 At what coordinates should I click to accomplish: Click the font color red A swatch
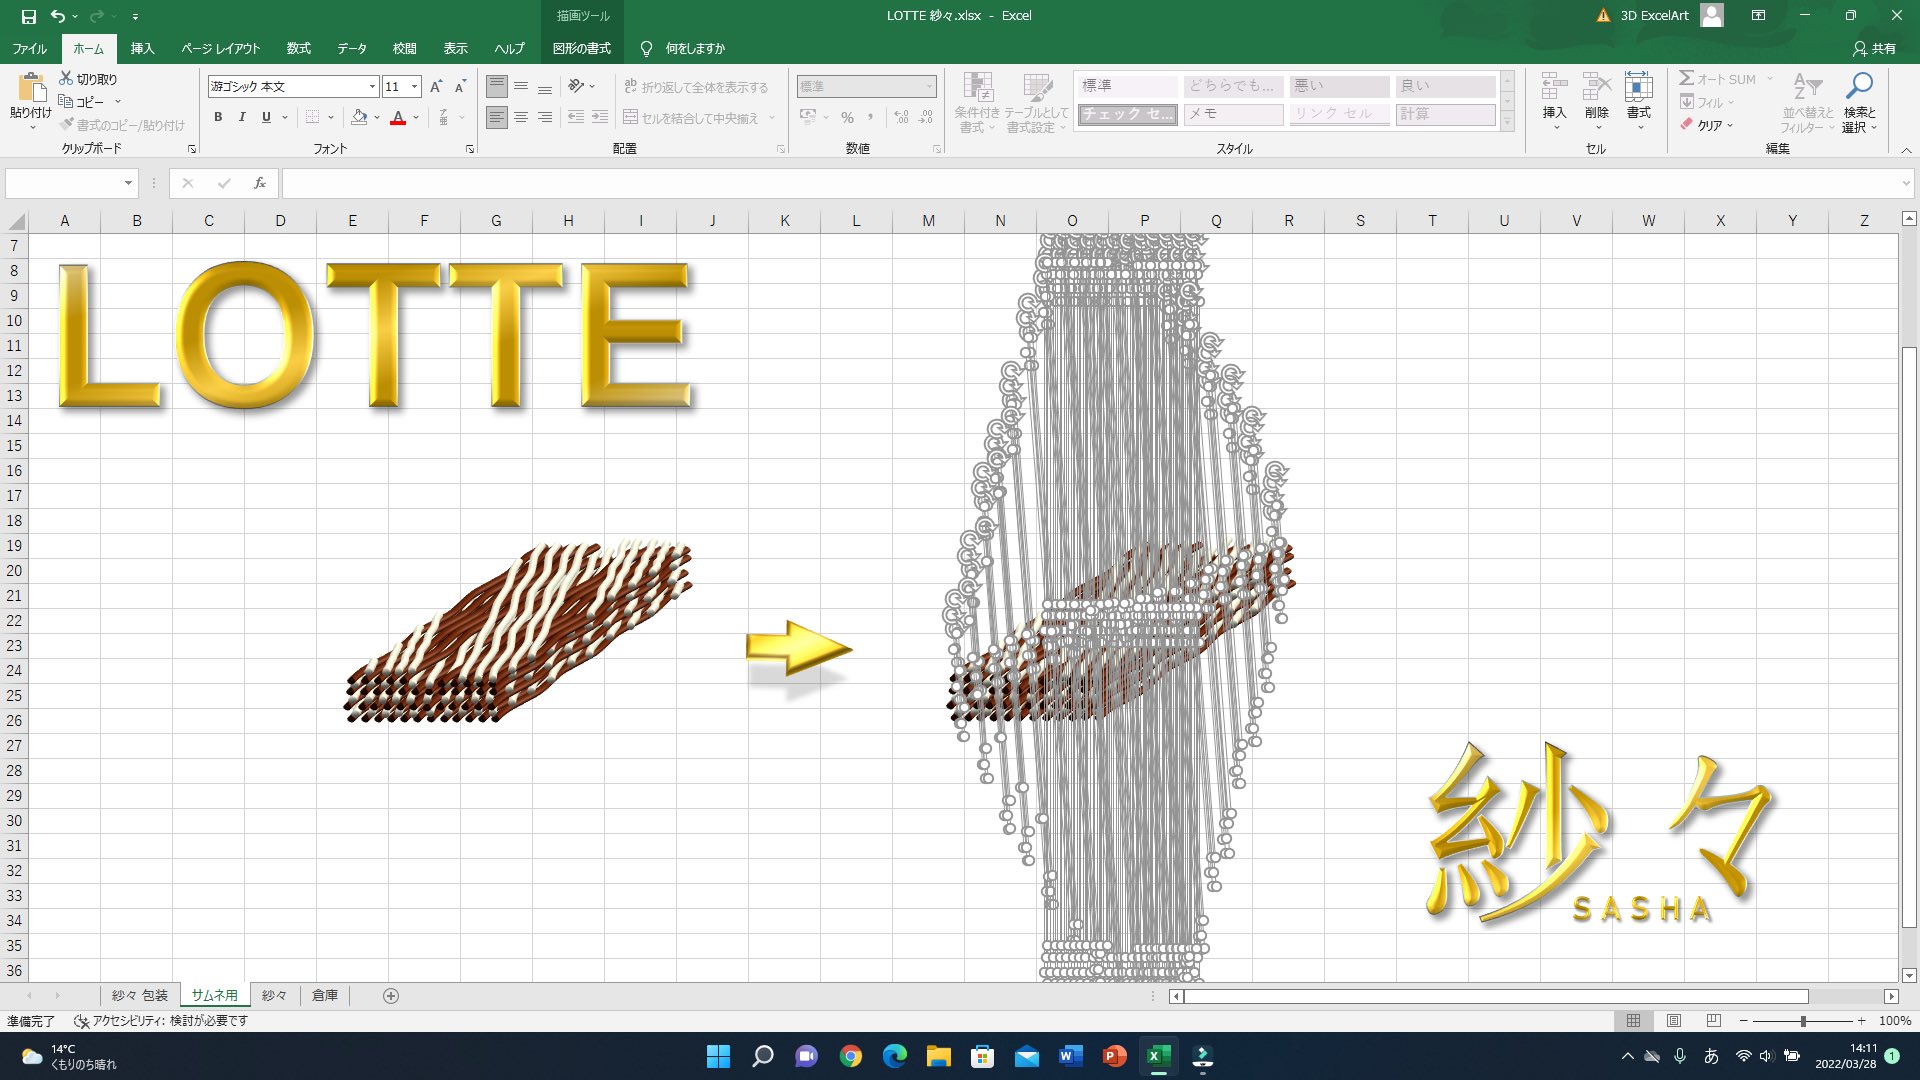pyautogui.click(x=398, y=117)
